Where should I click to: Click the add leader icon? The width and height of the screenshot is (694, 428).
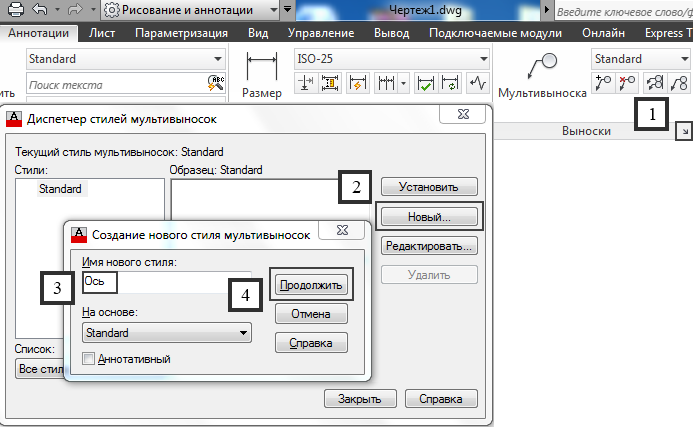click(x=603, y=83)
